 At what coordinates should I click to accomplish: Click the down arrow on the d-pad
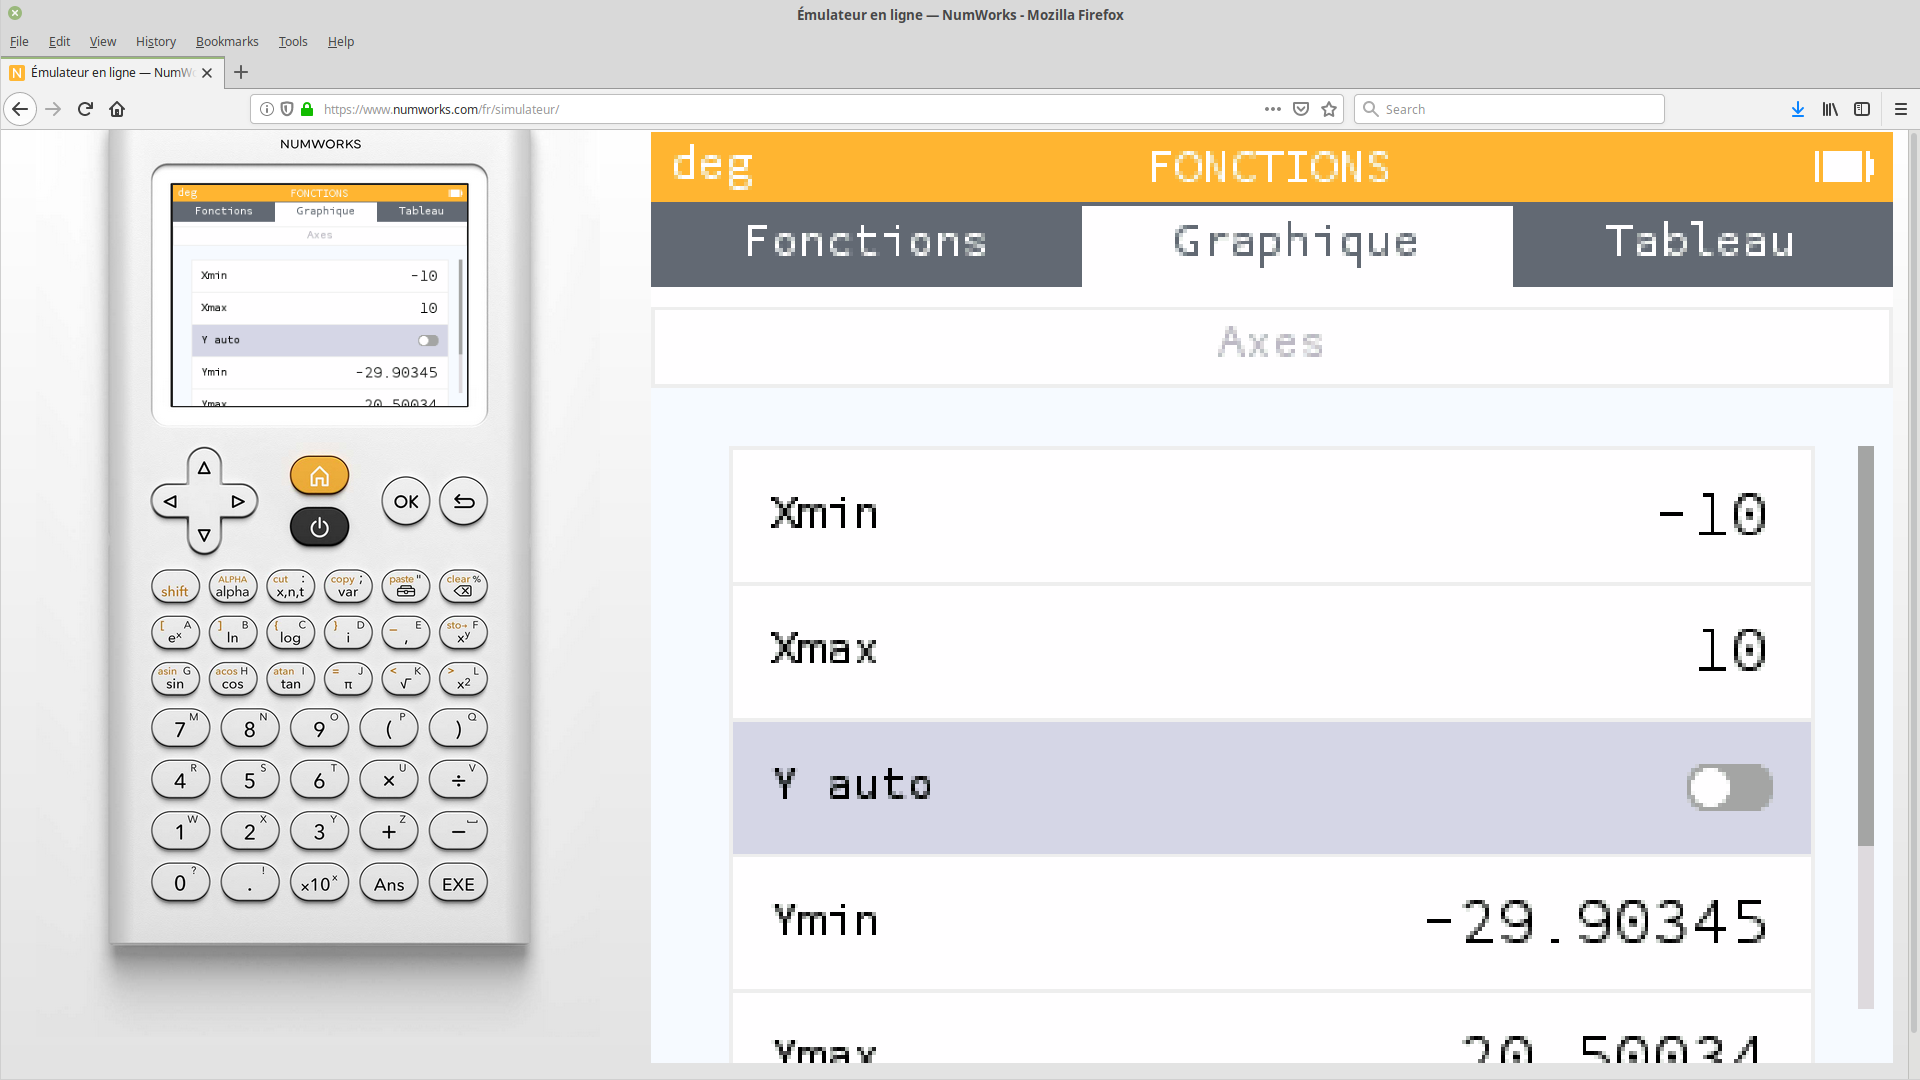tap(204, 535)
